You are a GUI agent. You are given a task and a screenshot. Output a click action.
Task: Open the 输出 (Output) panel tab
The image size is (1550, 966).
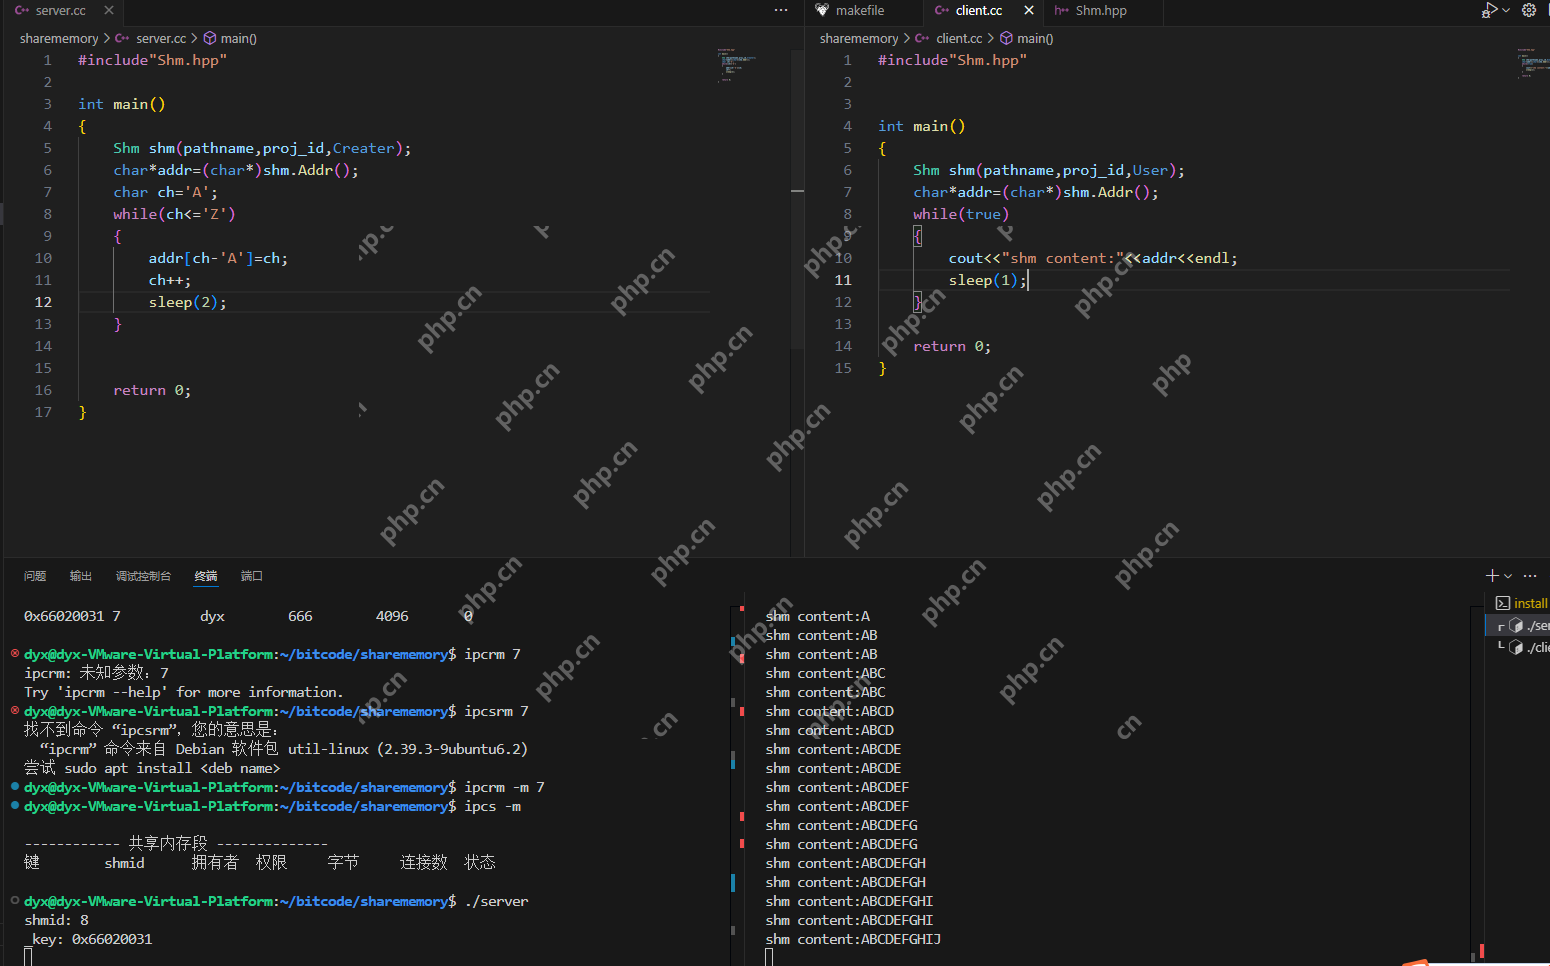(x=81, y=576)
